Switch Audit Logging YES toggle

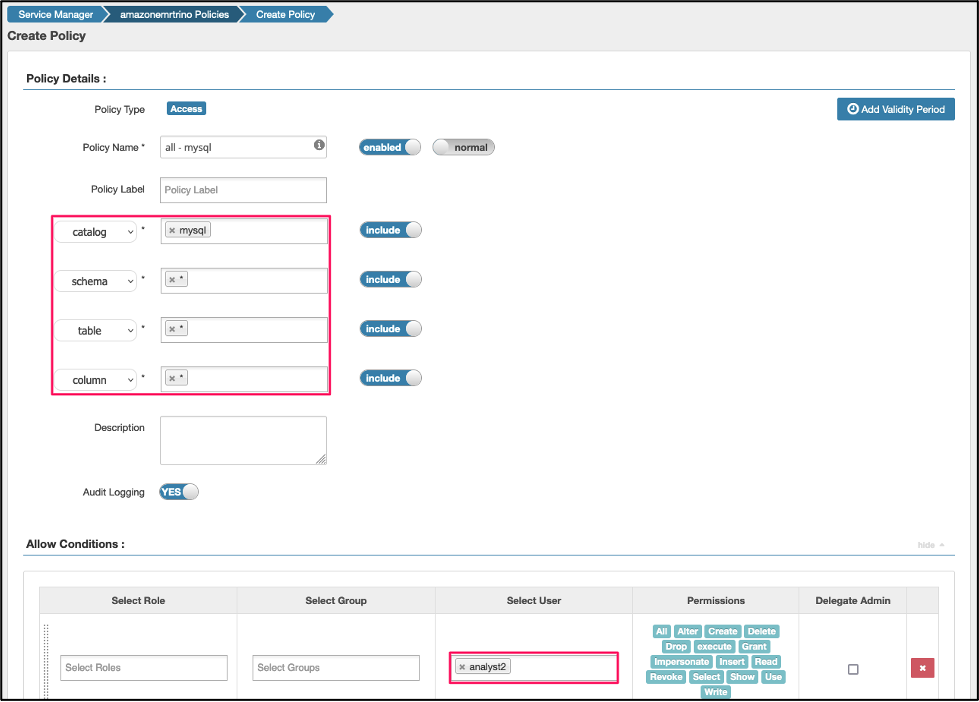pos(179,492)
